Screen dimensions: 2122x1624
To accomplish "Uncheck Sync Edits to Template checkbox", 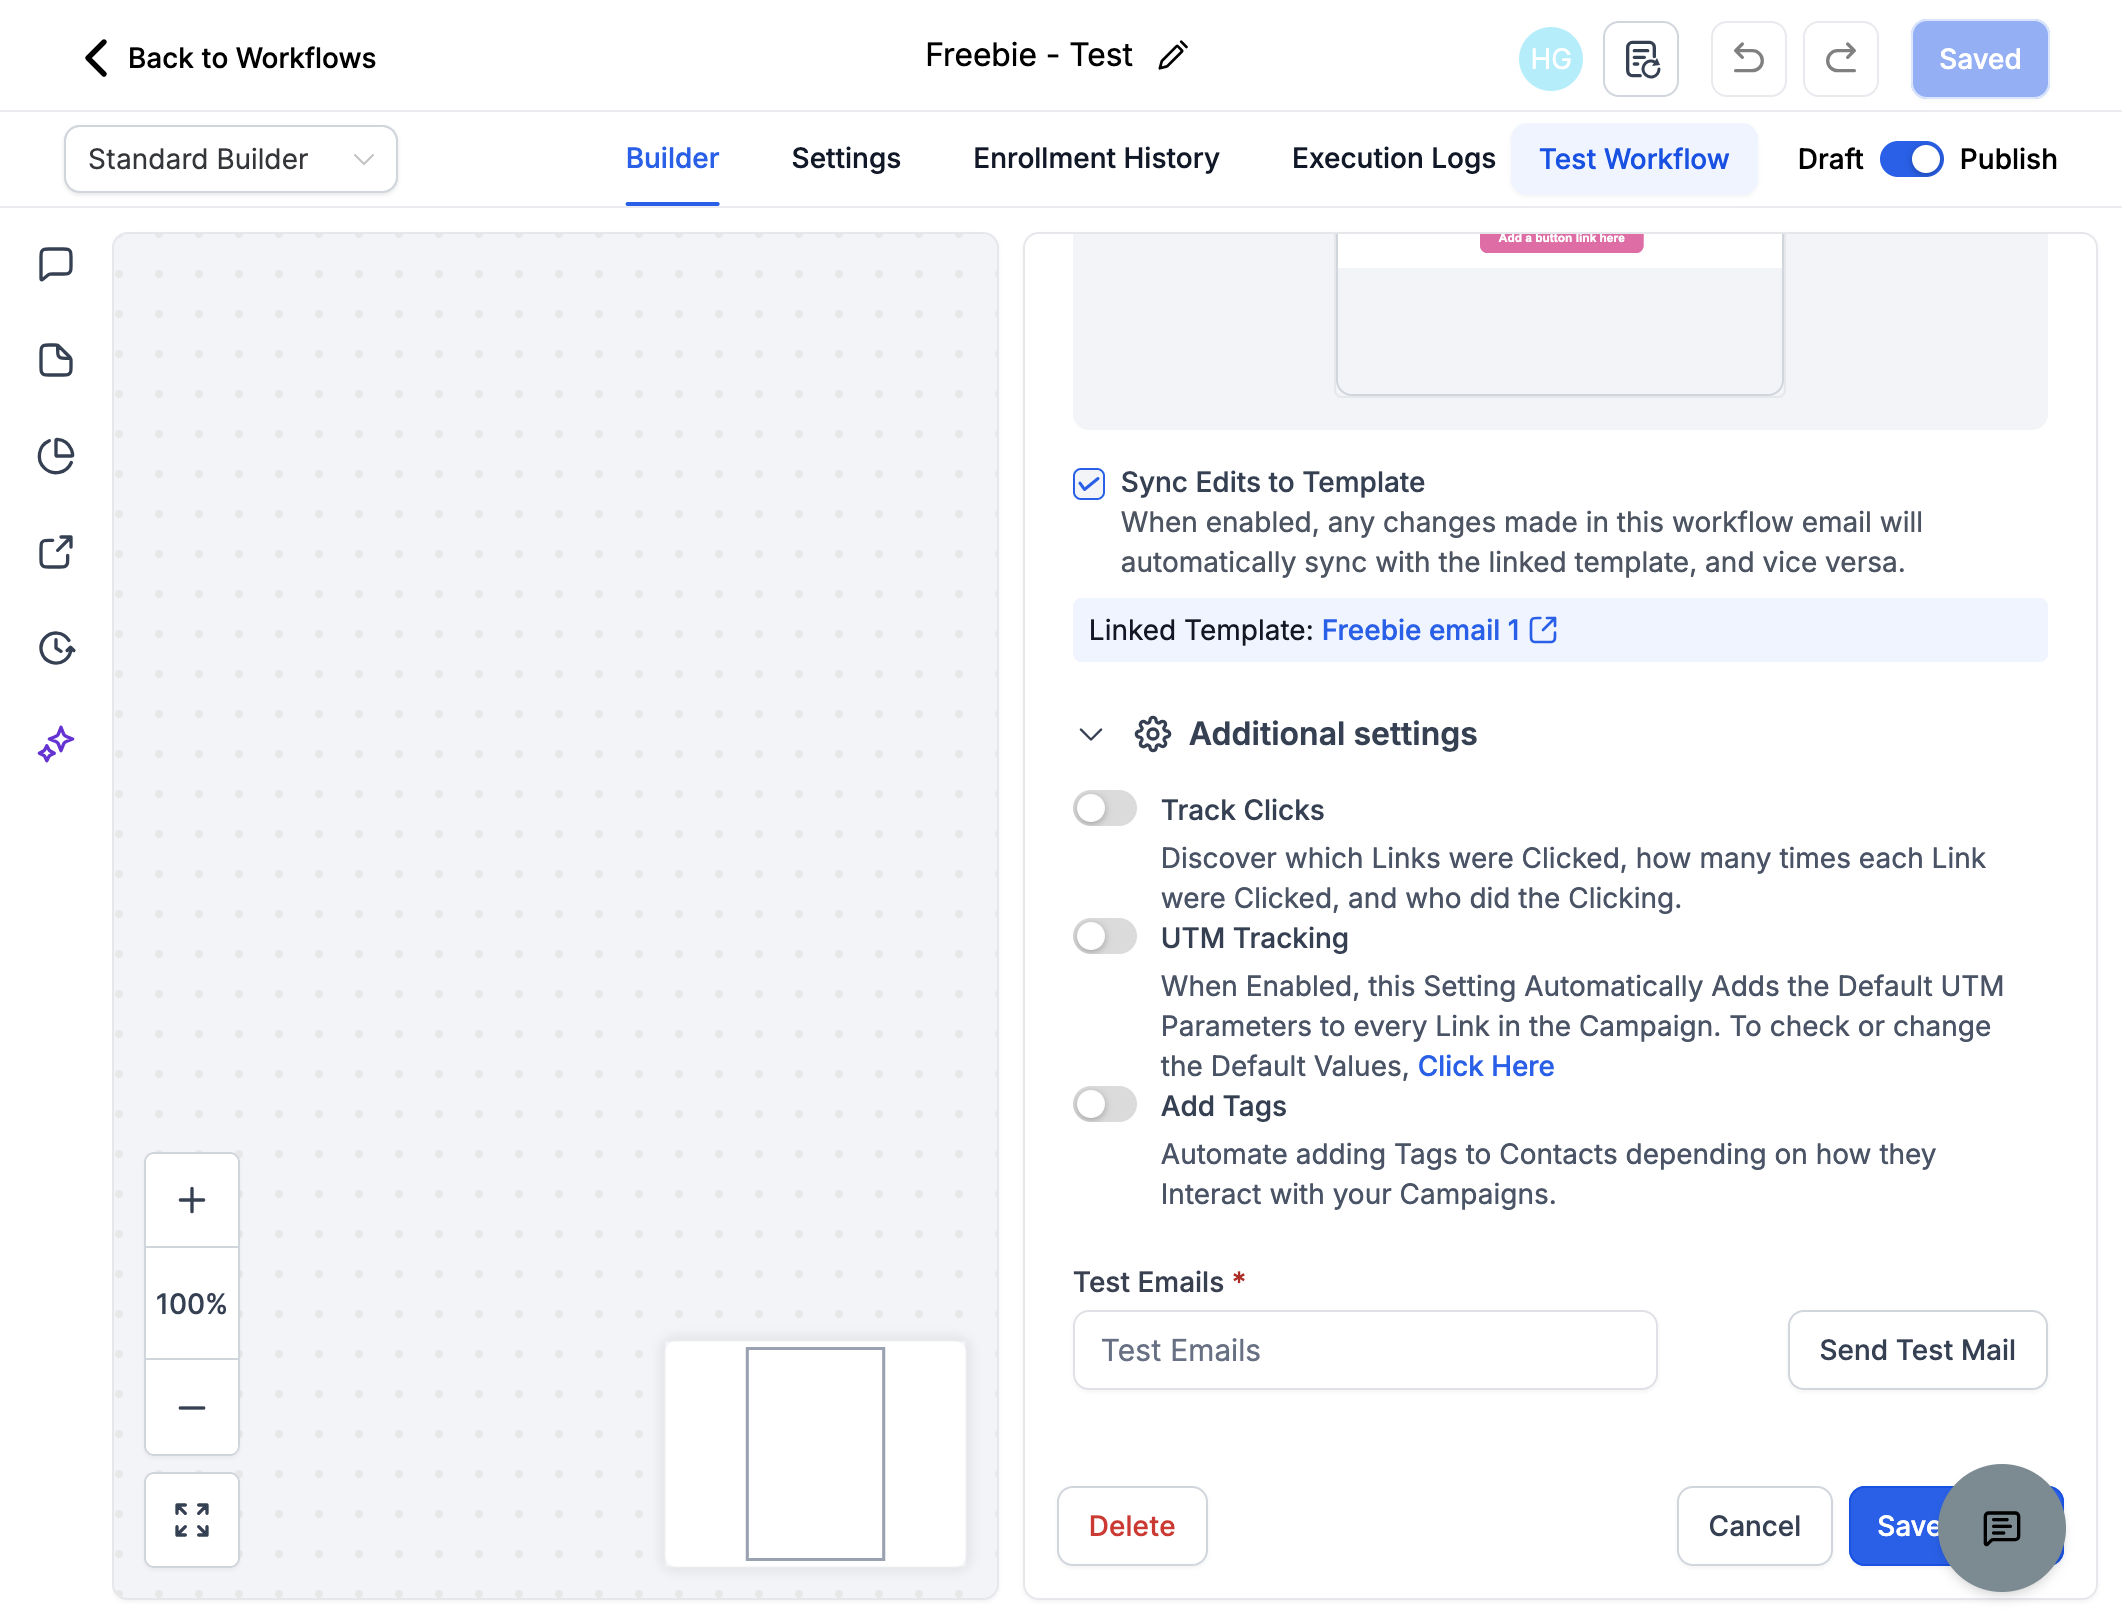I will (x=1089, y=484).
